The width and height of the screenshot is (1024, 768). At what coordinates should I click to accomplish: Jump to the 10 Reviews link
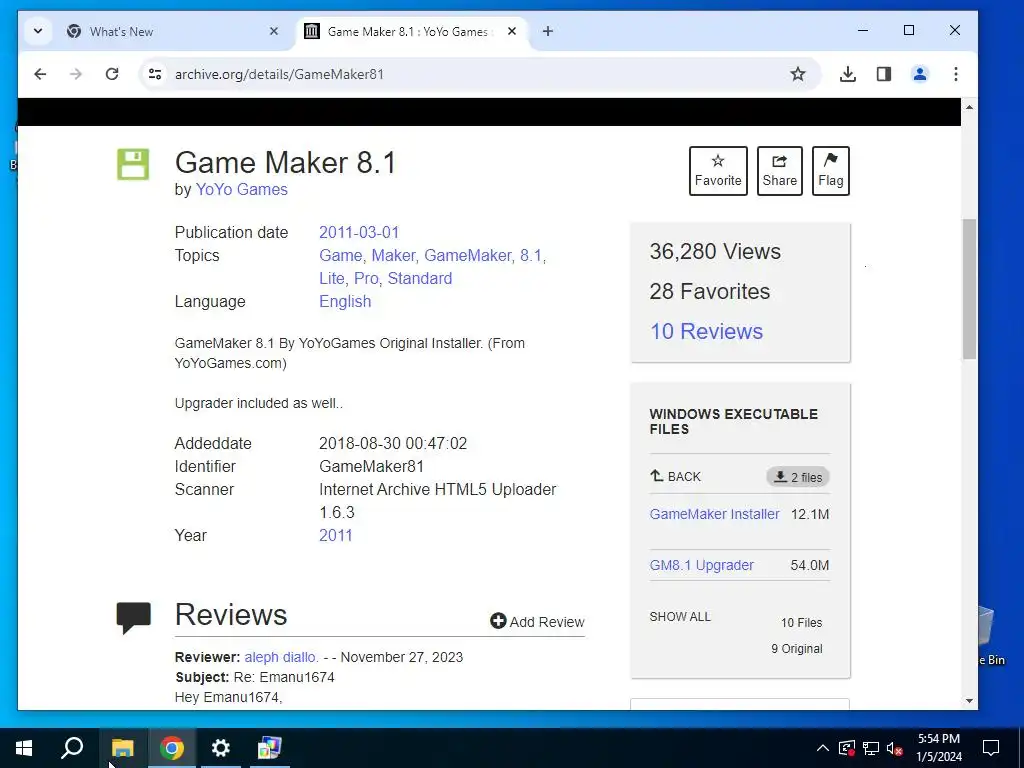[x=706, y=331]
